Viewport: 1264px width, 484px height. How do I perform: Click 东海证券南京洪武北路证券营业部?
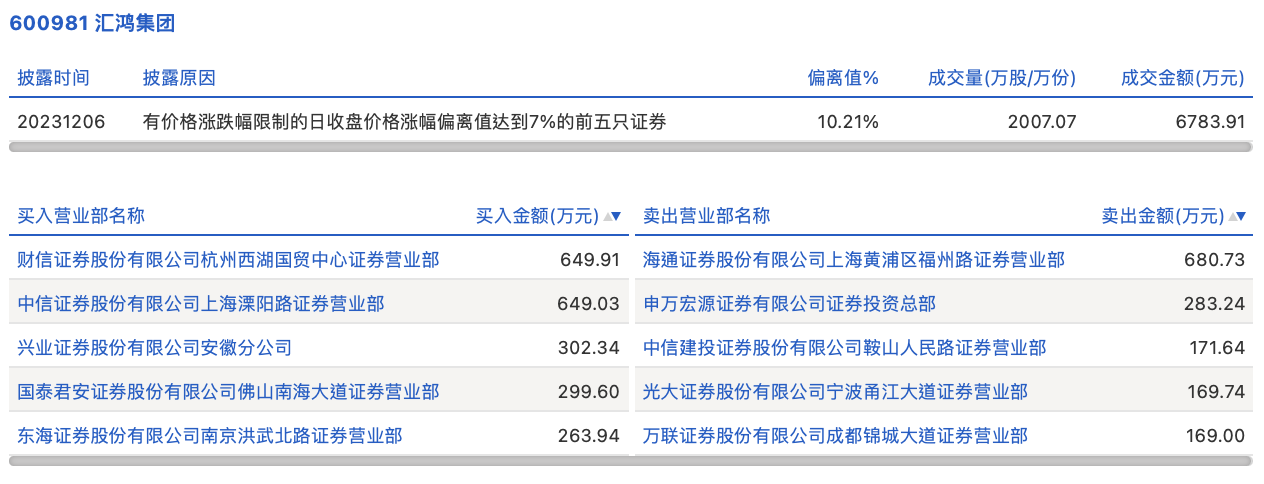[x=210, y=436]
